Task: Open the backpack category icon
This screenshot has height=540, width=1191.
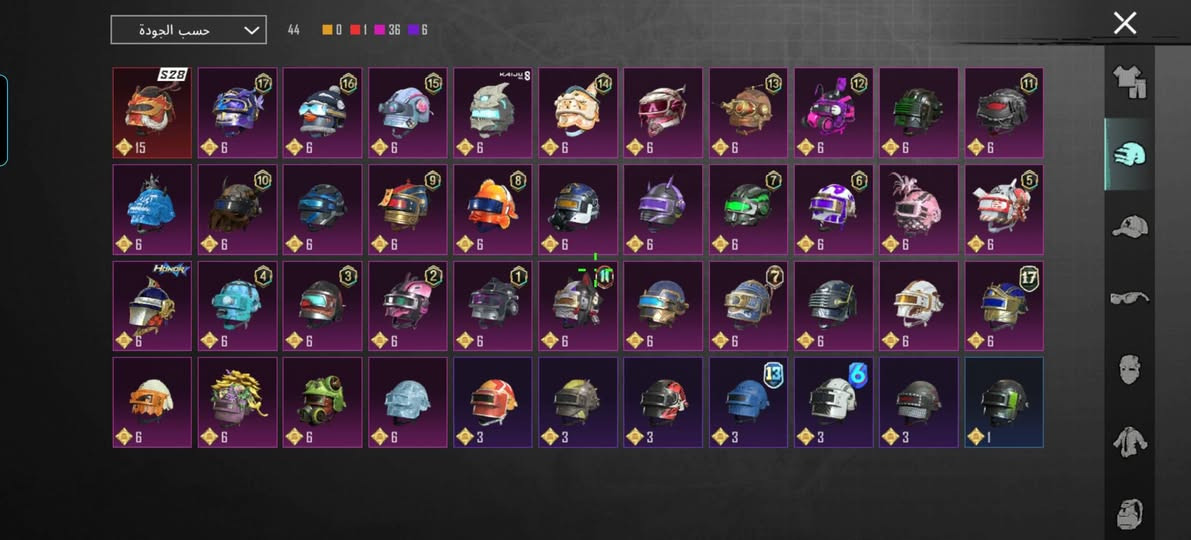Action: [x=1130, y=513]
